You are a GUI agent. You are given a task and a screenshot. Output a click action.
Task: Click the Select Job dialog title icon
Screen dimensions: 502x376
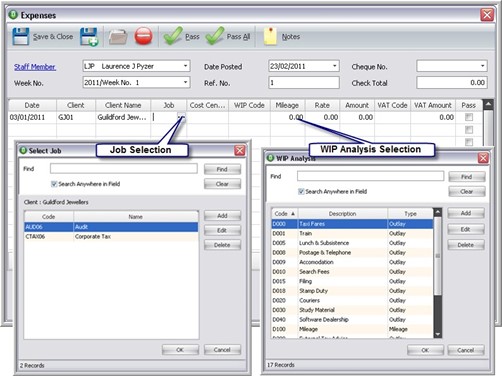(23, 150)
